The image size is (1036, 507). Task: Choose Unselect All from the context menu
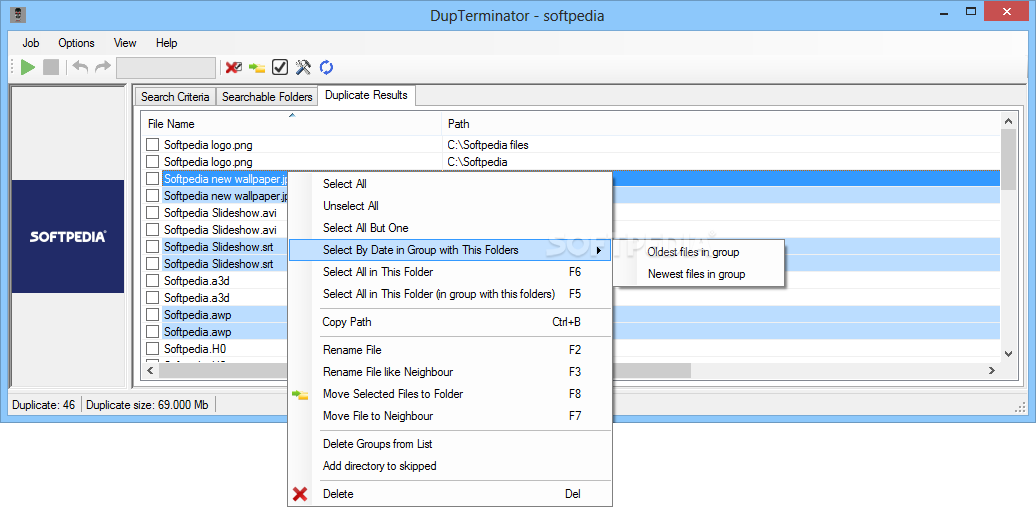click(x=351, y=206)
